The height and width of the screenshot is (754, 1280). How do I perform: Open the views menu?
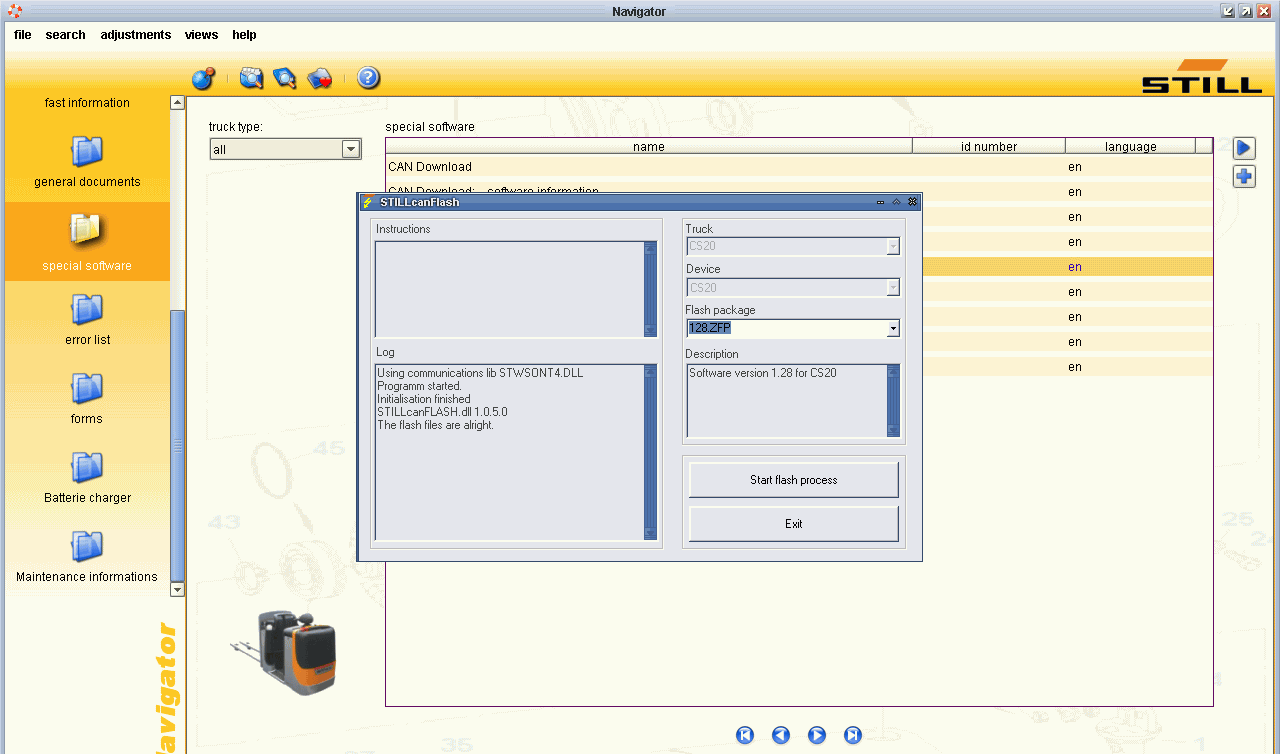click(x=201, y=35)
